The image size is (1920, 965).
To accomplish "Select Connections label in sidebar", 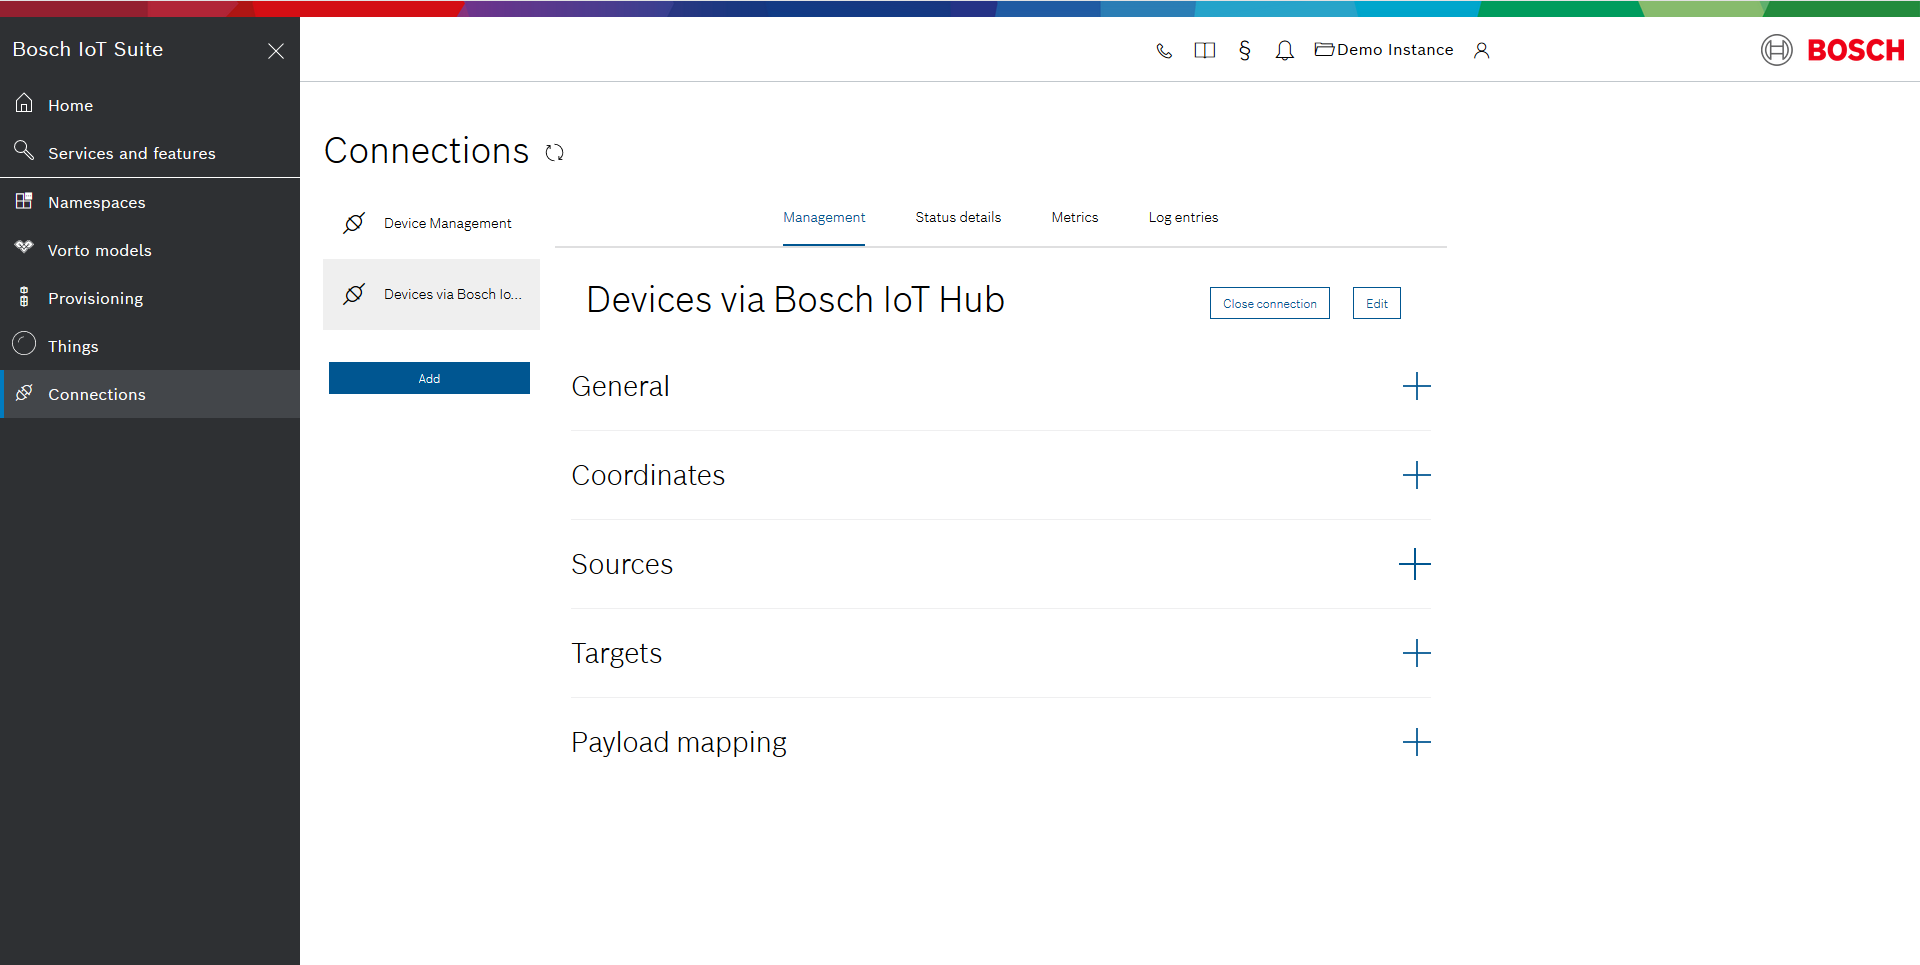I will [97, 394].
